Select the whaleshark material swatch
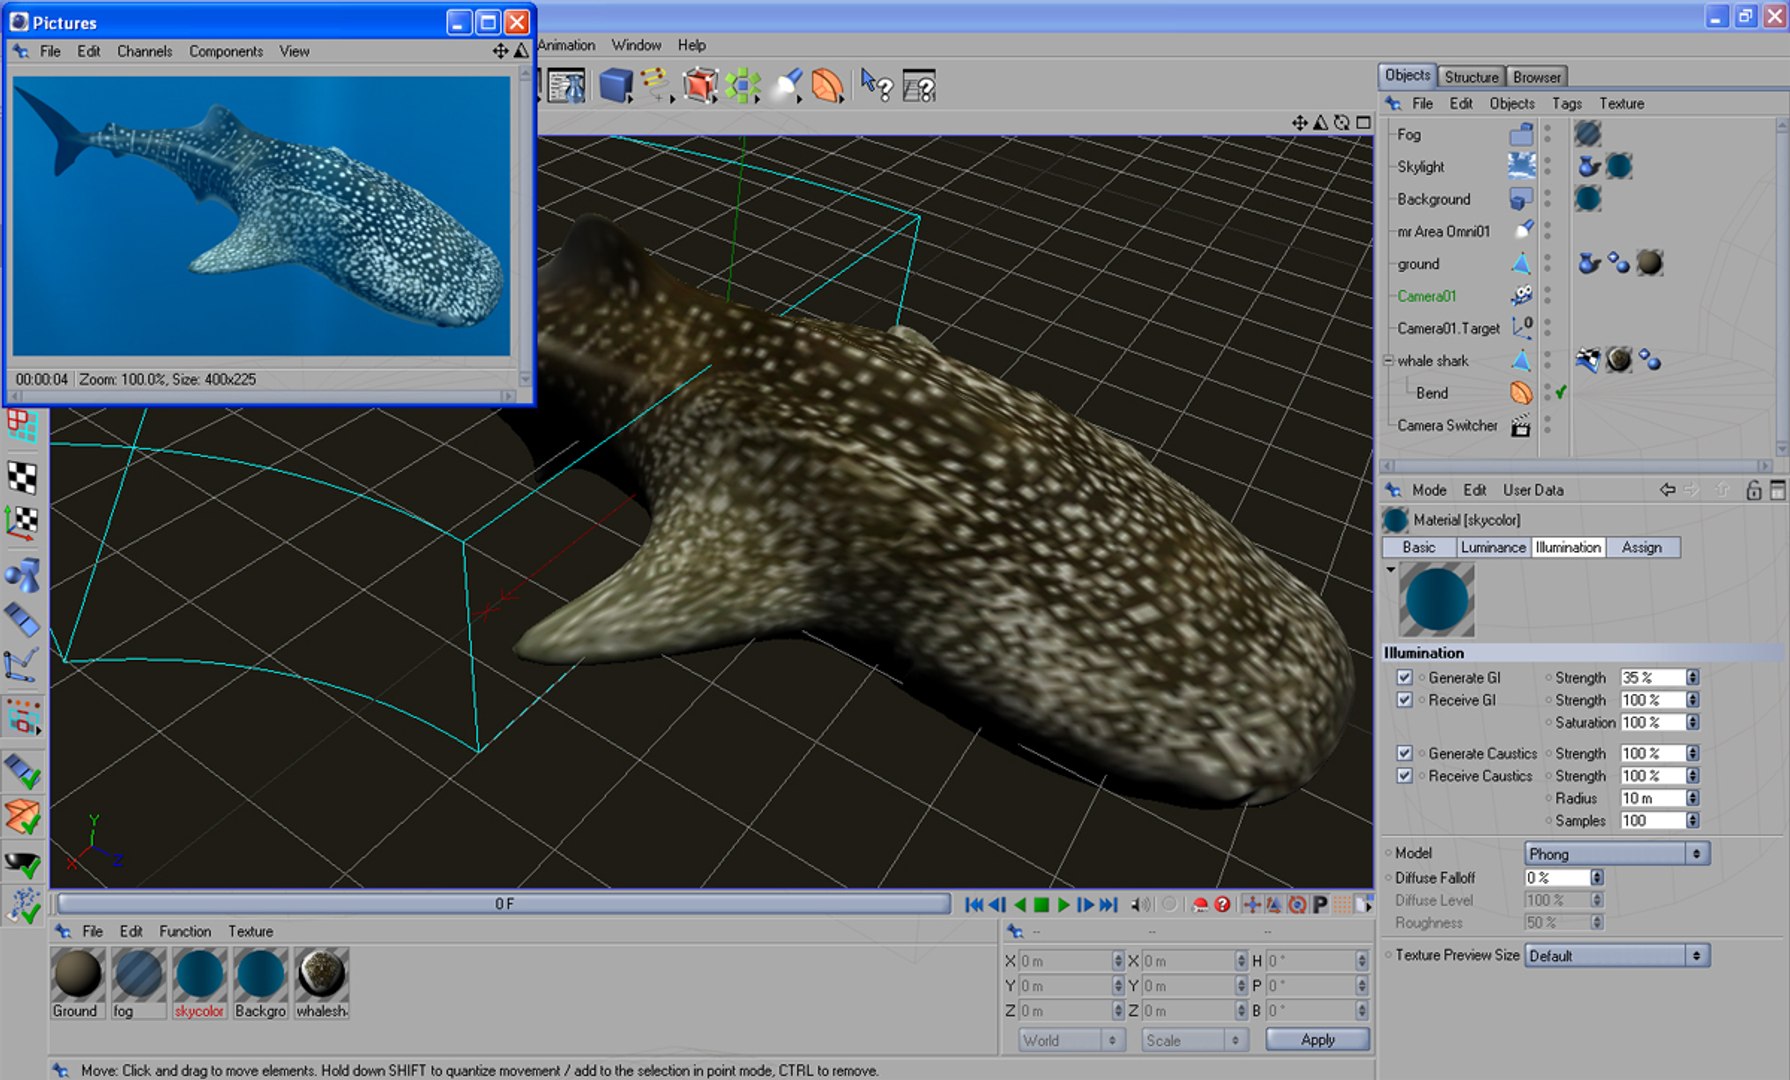Image resolution: width=1790 pixels, height=1080 pixels. point(322,974)
